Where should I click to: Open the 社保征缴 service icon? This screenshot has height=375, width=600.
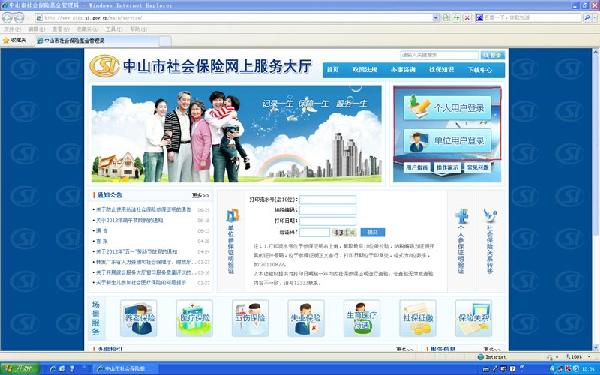(x=417, y=318)
